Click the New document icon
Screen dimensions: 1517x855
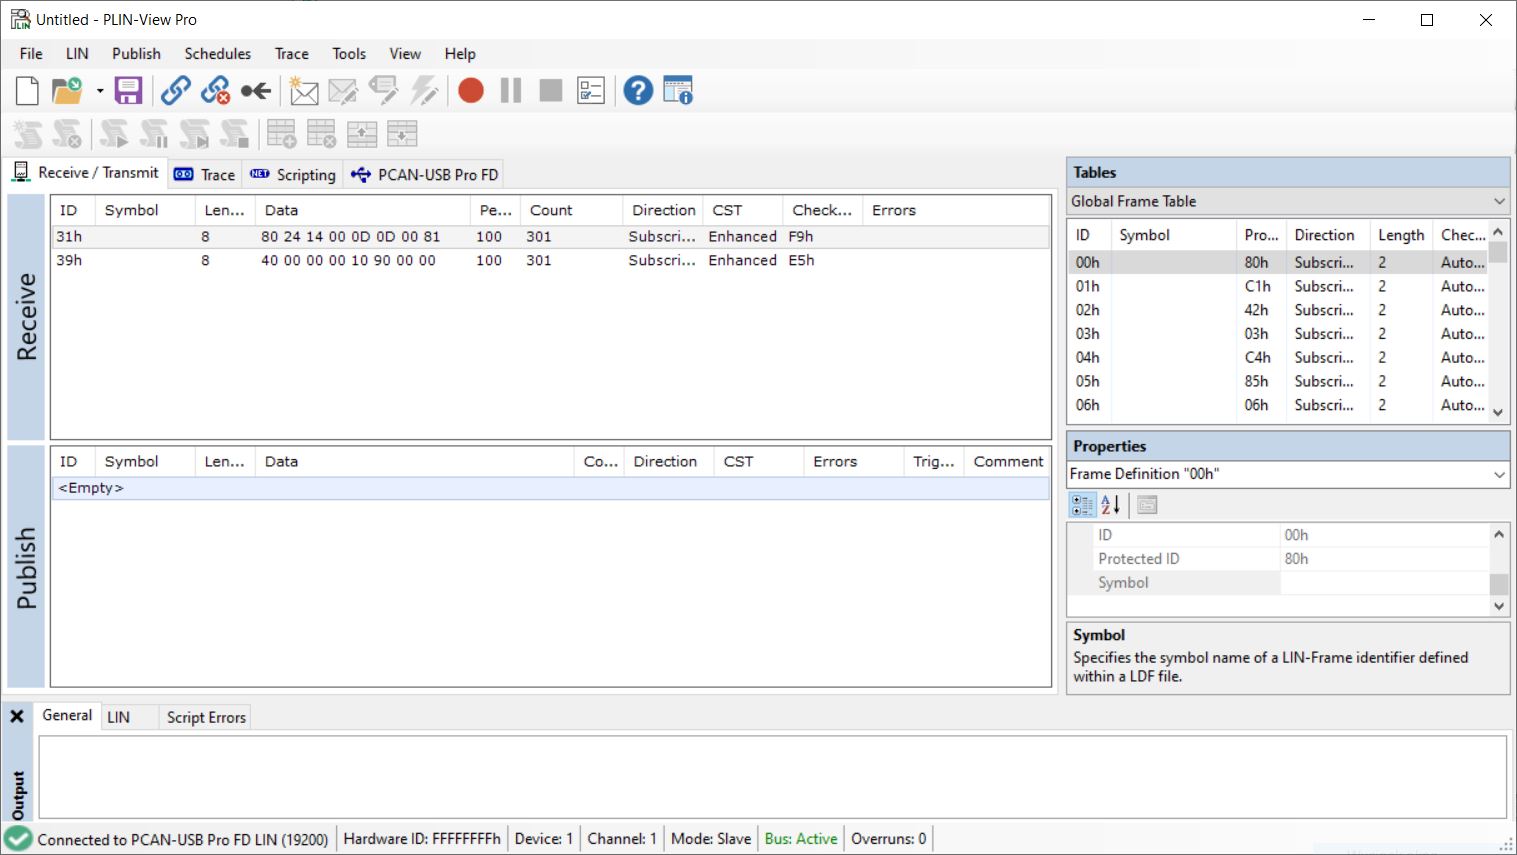(x=27, y=91)
